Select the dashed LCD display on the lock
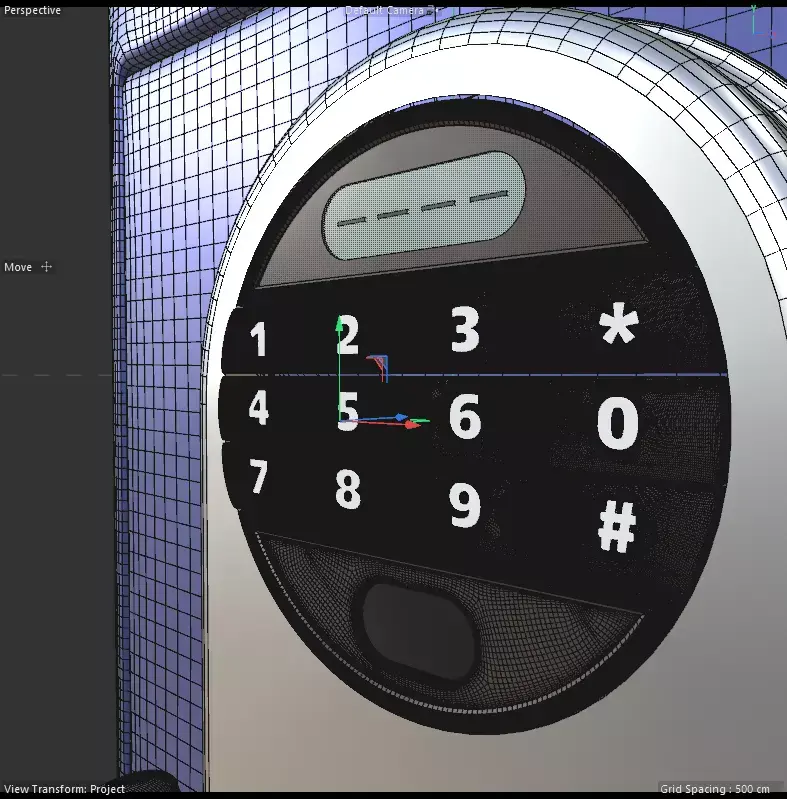Viewport: 787px width, 799px height. point(424,205)
